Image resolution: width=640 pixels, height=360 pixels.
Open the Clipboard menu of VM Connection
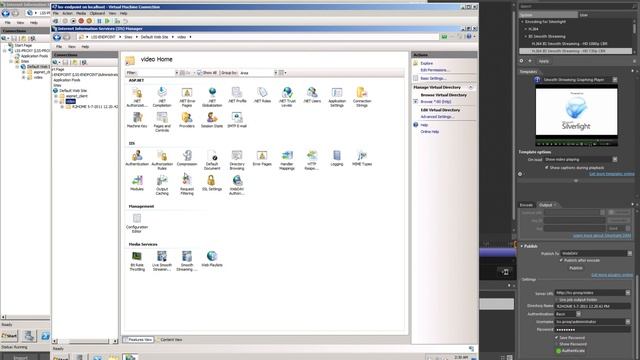coord(97,13)
